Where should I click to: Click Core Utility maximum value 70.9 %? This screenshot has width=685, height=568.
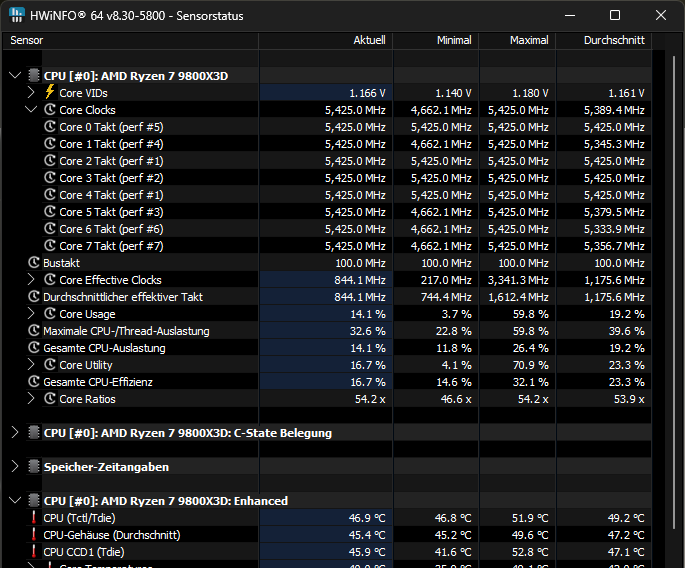pyautogui.click(x=530, y=365)
